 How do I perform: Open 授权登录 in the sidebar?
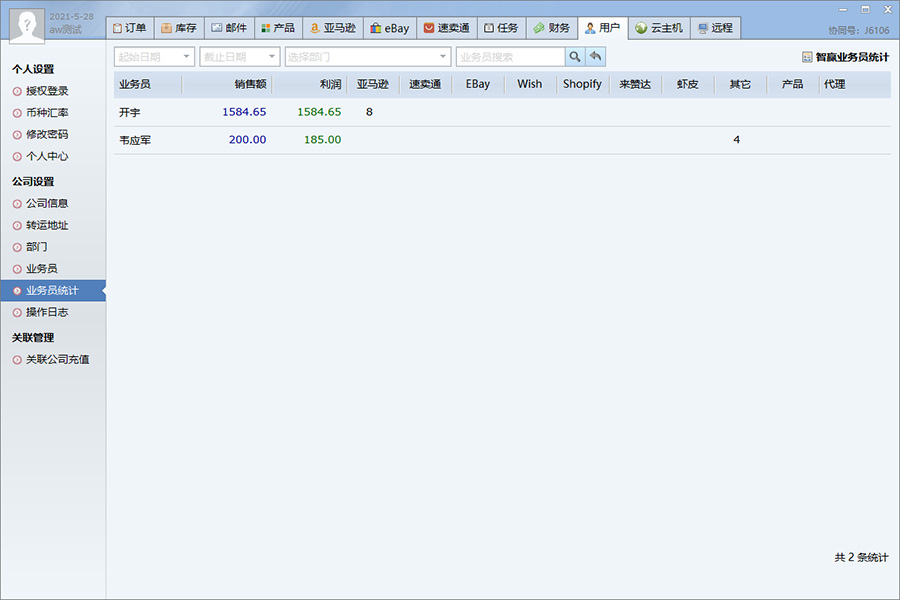47,91
